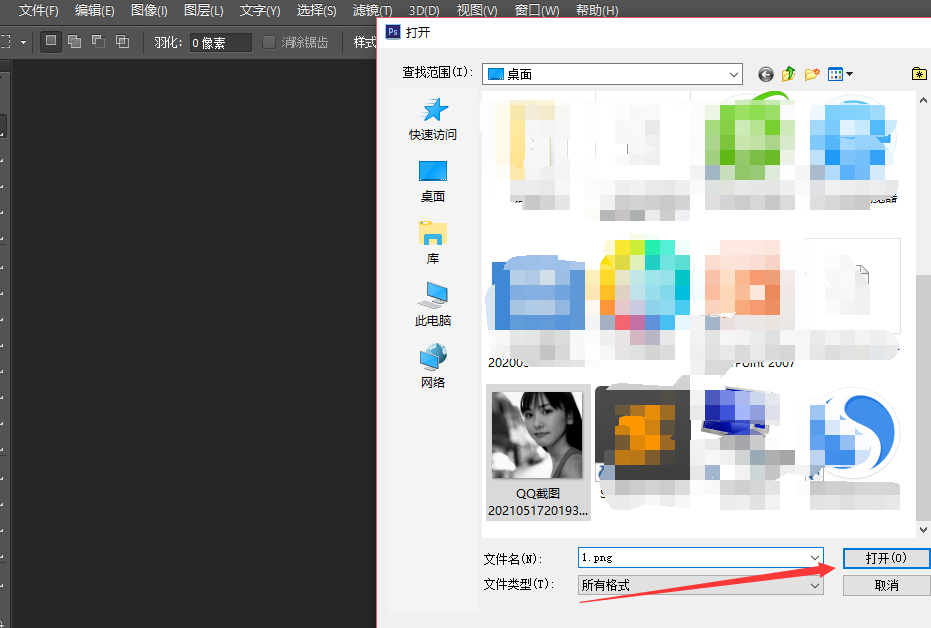
Task: Click the 羽化 feather value field
Action: 220,43
